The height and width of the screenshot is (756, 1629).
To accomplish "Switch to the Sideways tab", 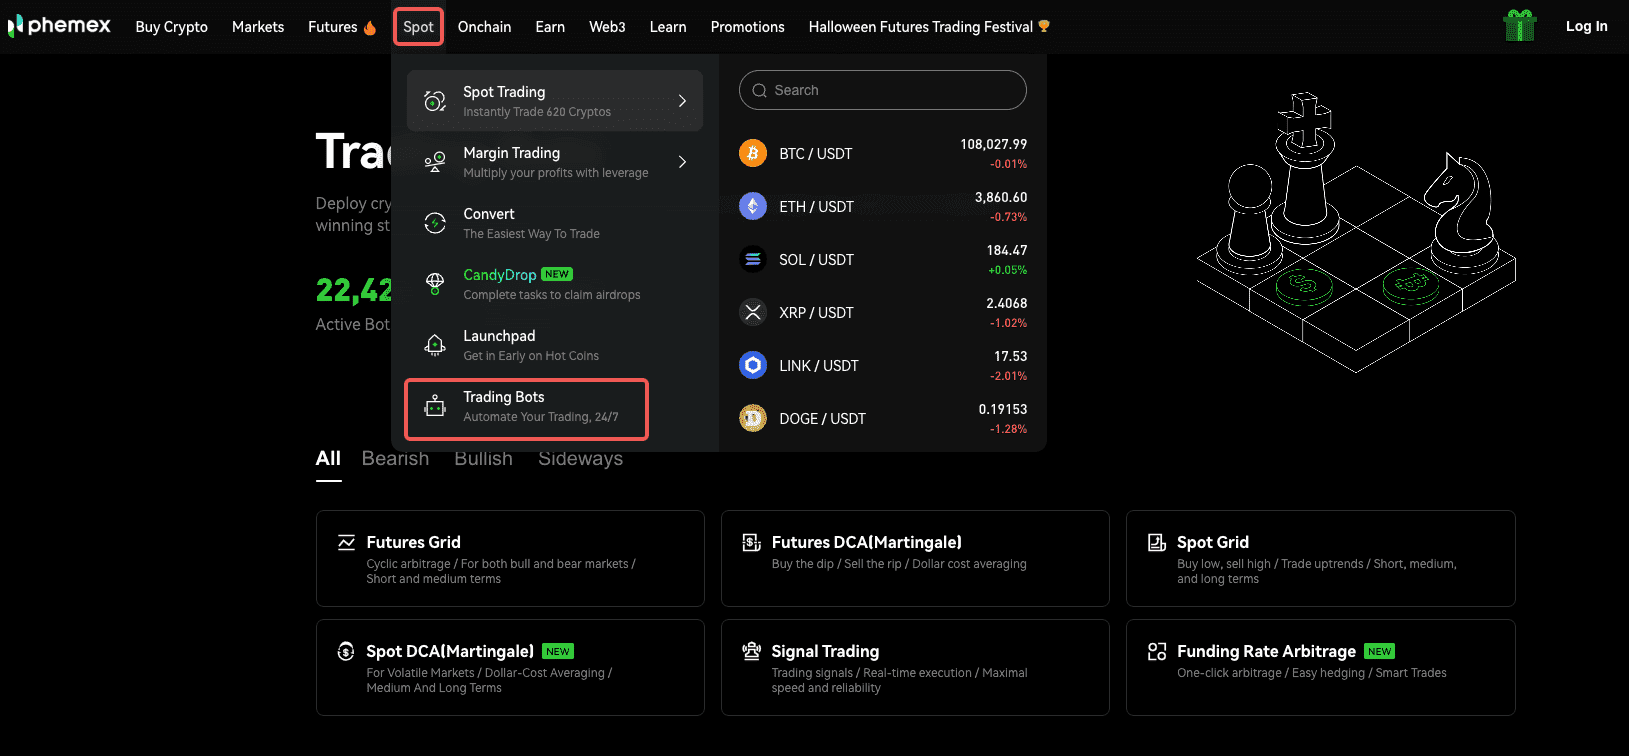I will [x=580, y=459].
